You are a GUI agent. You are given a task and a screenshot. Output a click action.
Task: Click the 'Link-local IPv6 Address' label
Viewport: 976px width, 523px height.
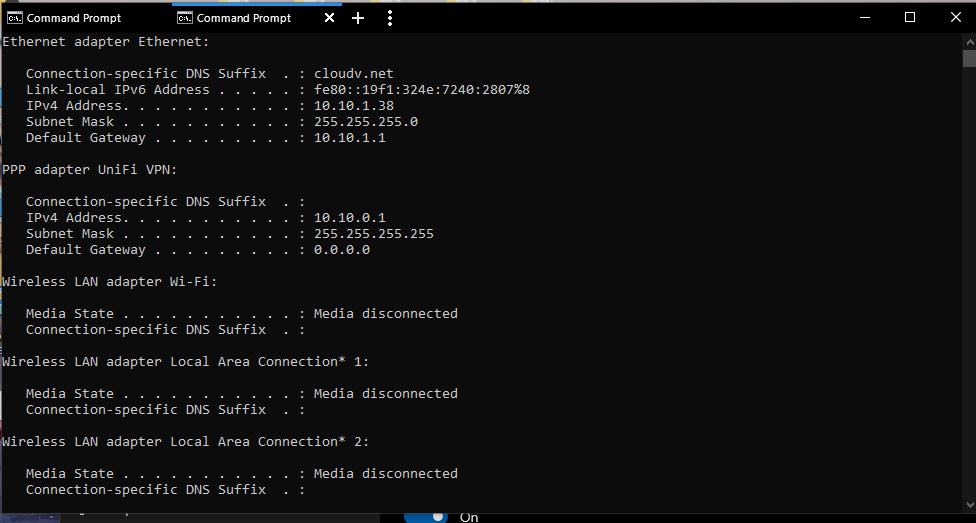(x=118, y=90)
